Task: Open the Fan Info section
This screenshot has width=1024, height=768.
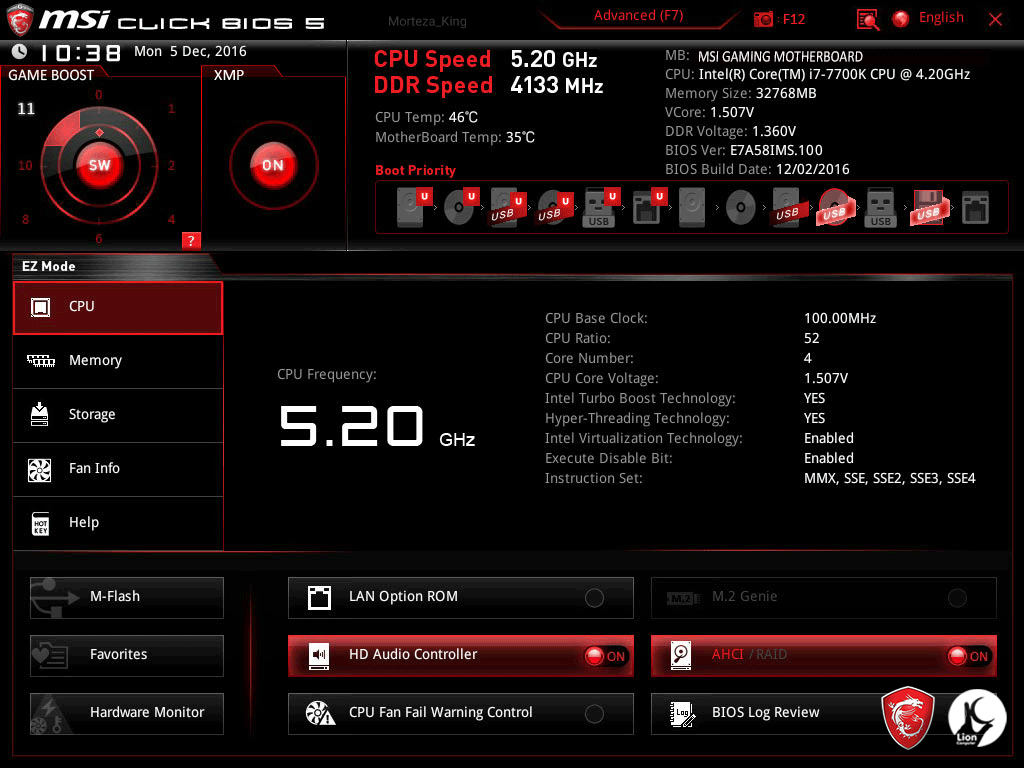Action: coord(118,469)
